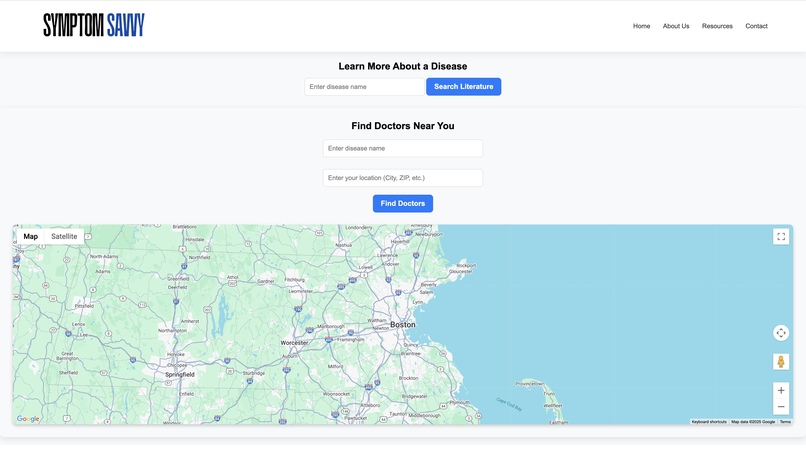The width and height of the screenshot is (806, 457).
Task: Click the Plymouth label on map
Action: 460,403
